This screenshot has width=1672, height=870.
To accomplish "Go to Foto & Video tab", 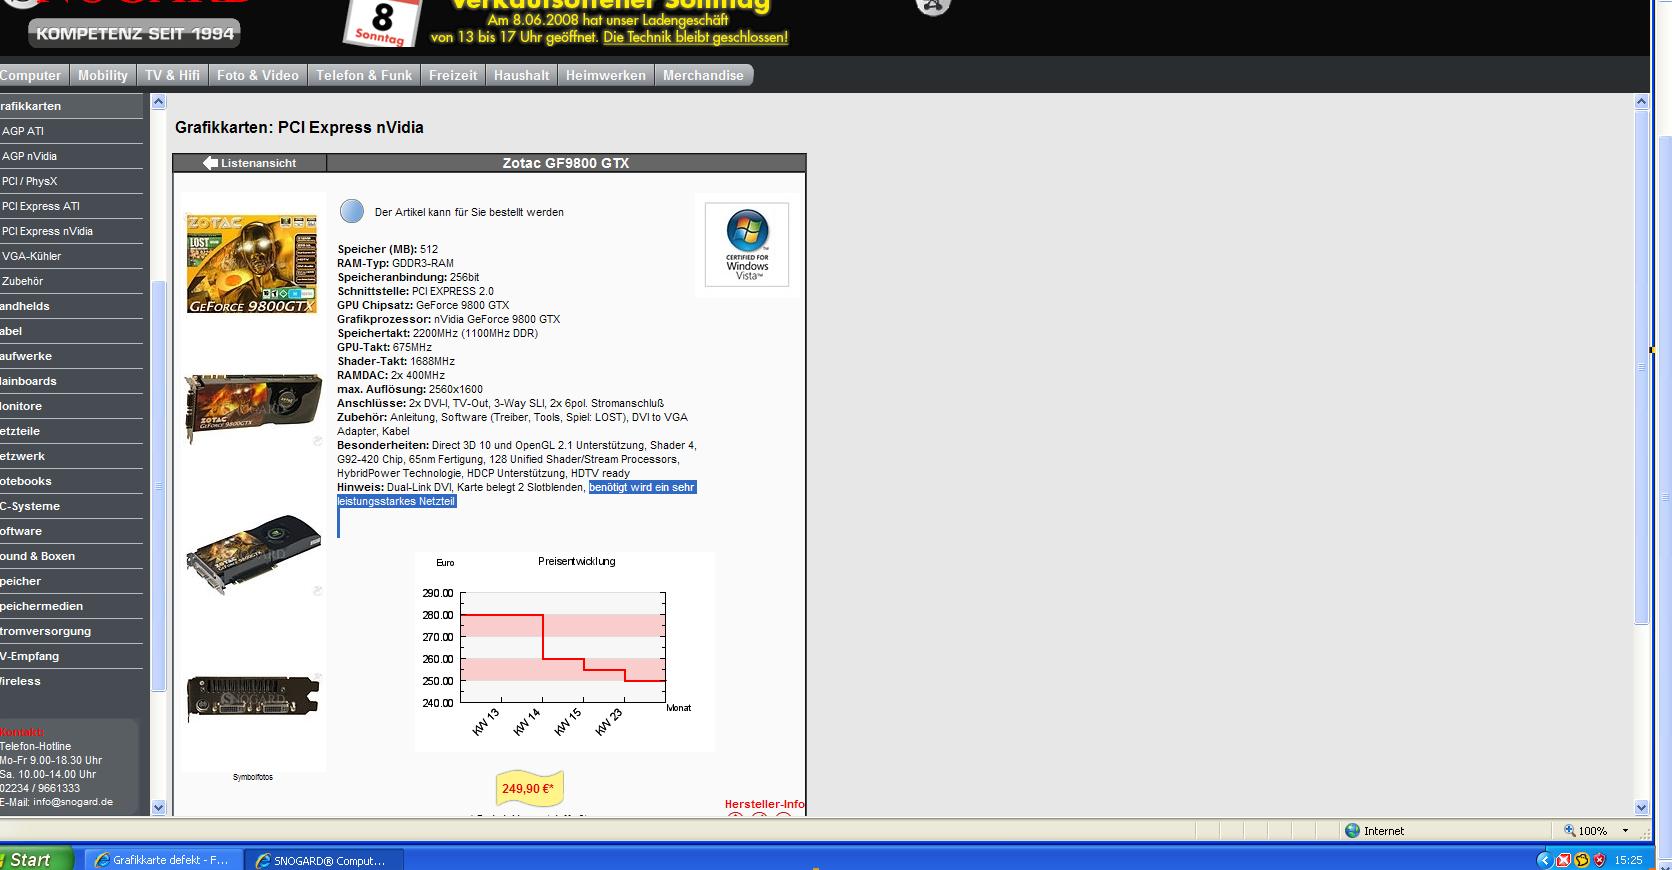I will (x=258, y=75).
